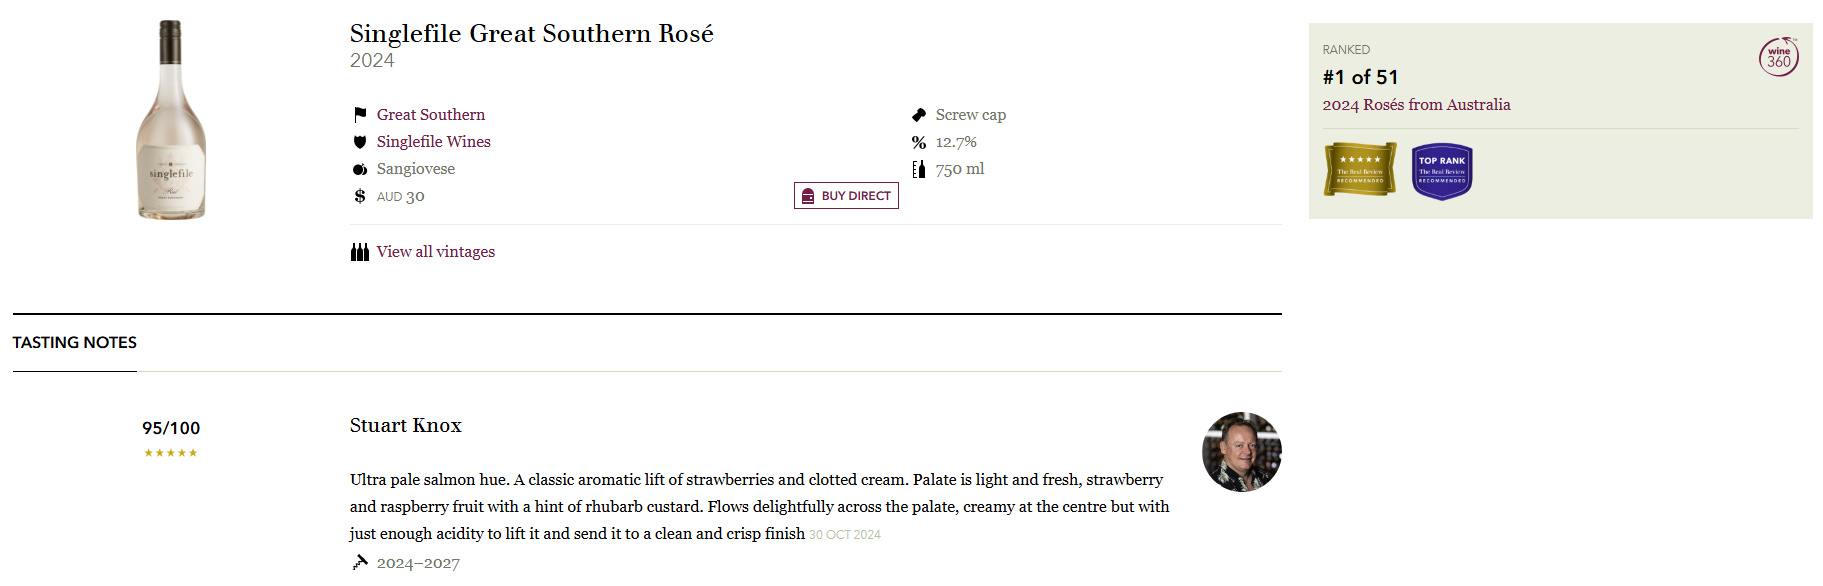Click the Singlefile Wines winery shield icon
The width and height of the screenshot is (1823, 586).
point(360,142)
